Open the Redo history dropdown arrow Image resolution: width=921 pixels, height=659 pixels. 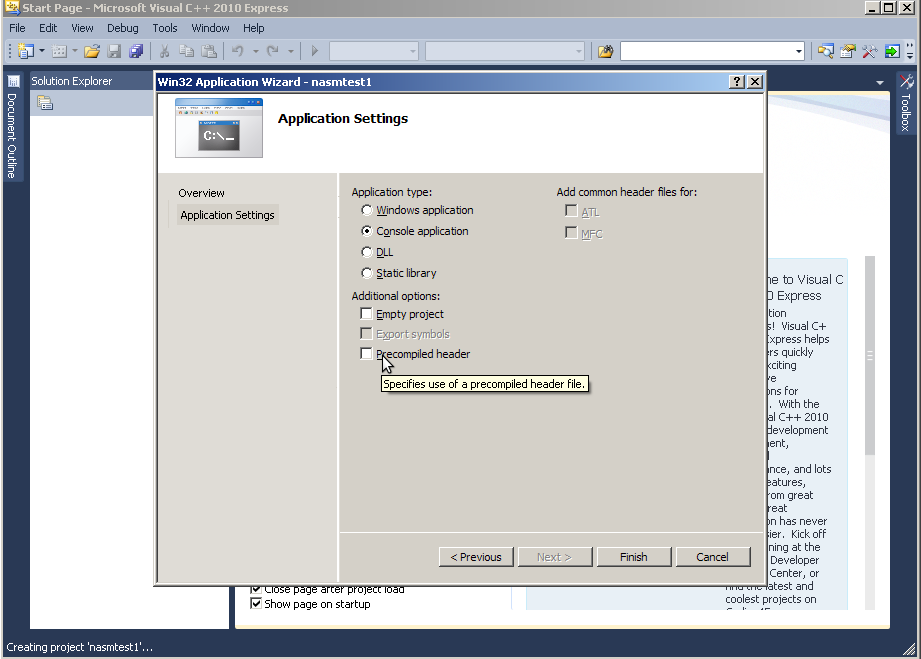[291, 51]
